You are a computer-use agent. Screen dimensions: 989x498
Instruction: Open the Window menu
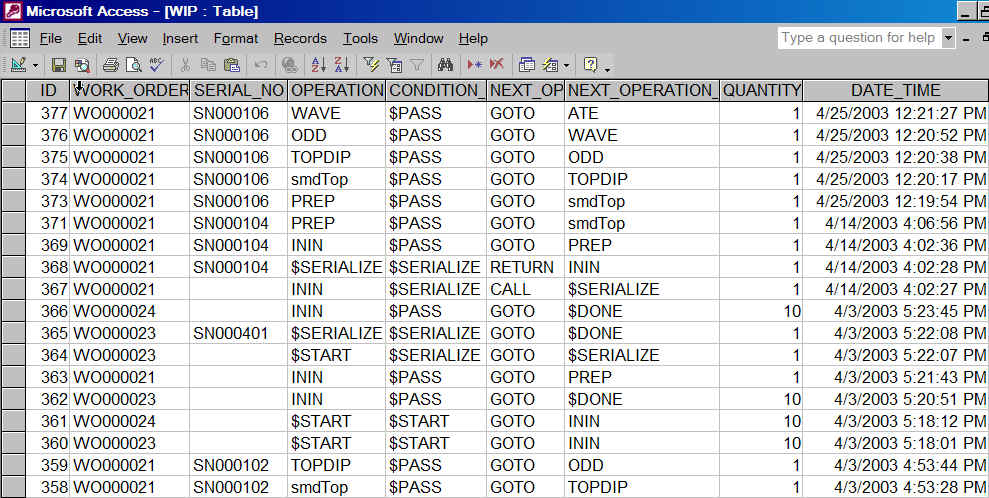(x=419, y=38)
